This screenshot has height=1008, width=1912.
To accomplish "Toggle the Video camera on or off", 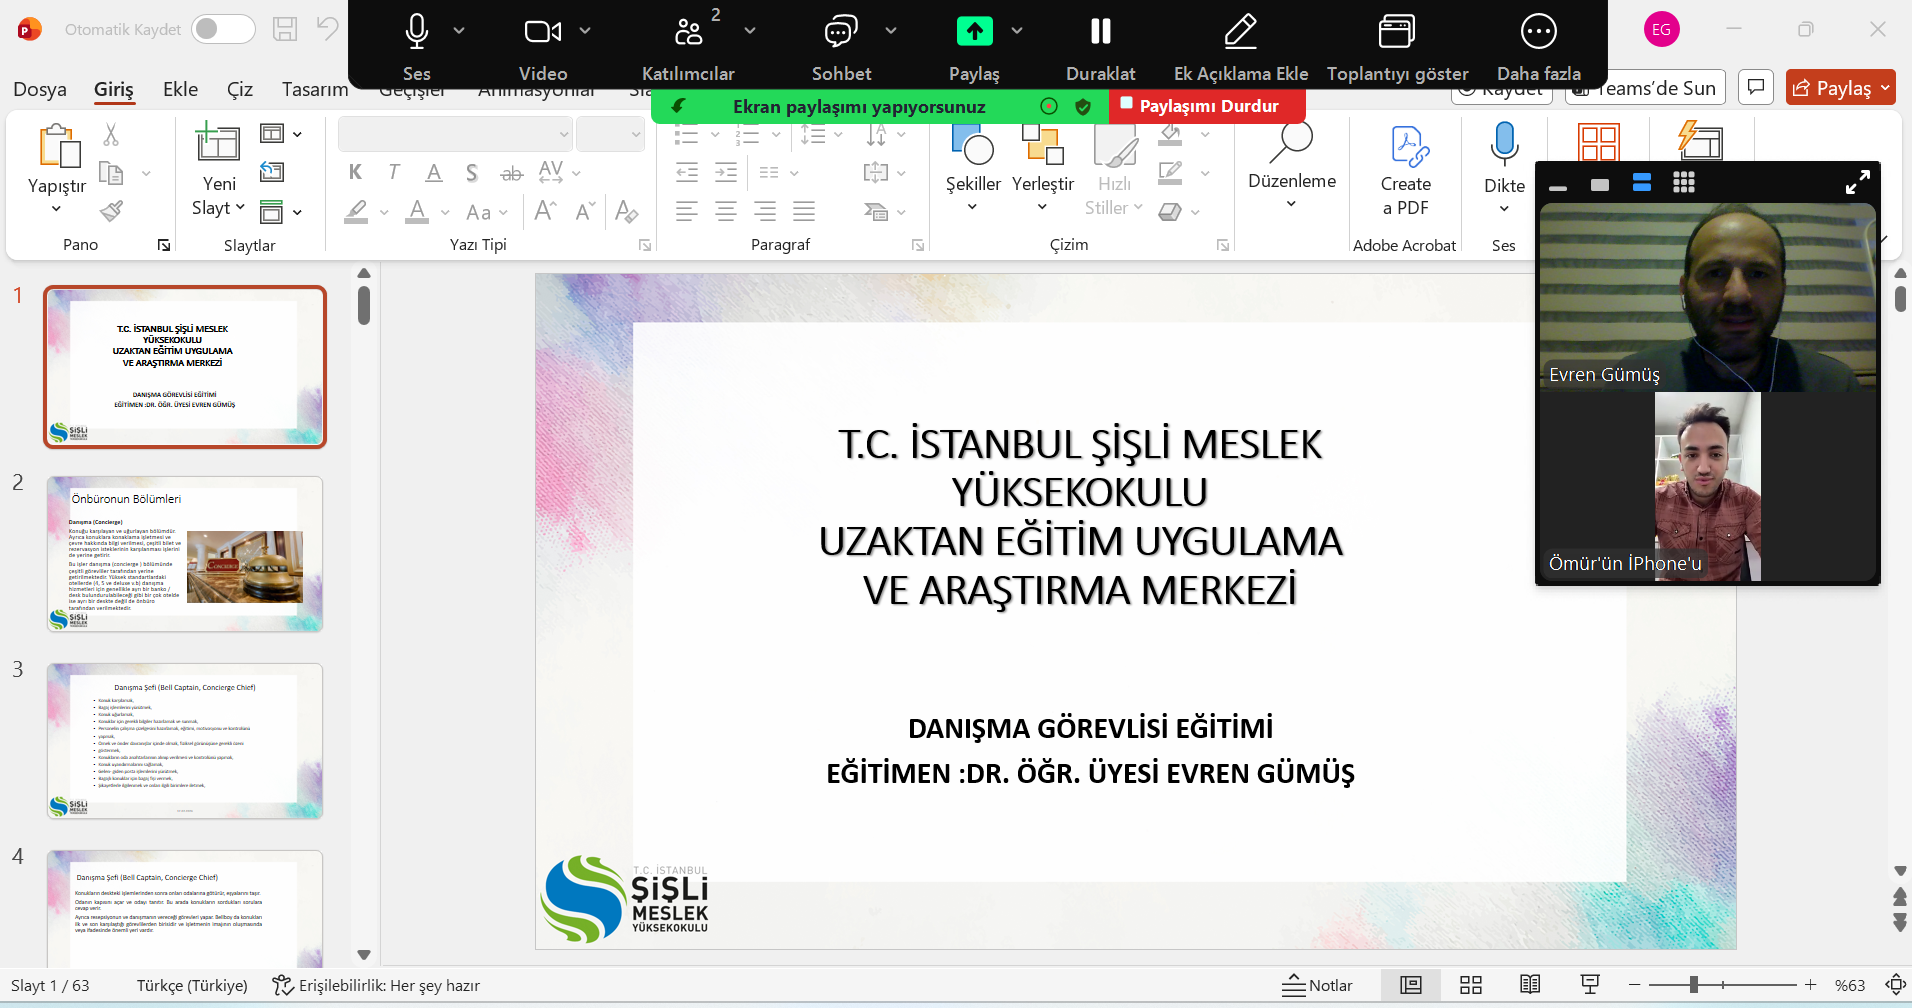I will coord(542,33).
